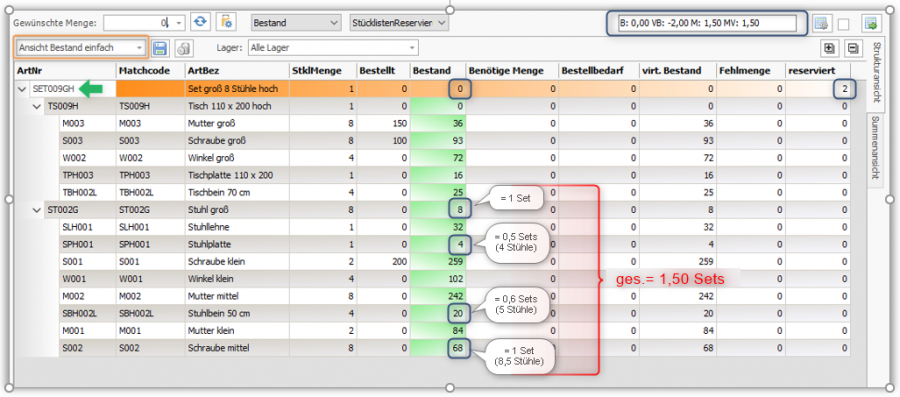Open the Lager dropdown showing Alle Lager

click(333, 48)
